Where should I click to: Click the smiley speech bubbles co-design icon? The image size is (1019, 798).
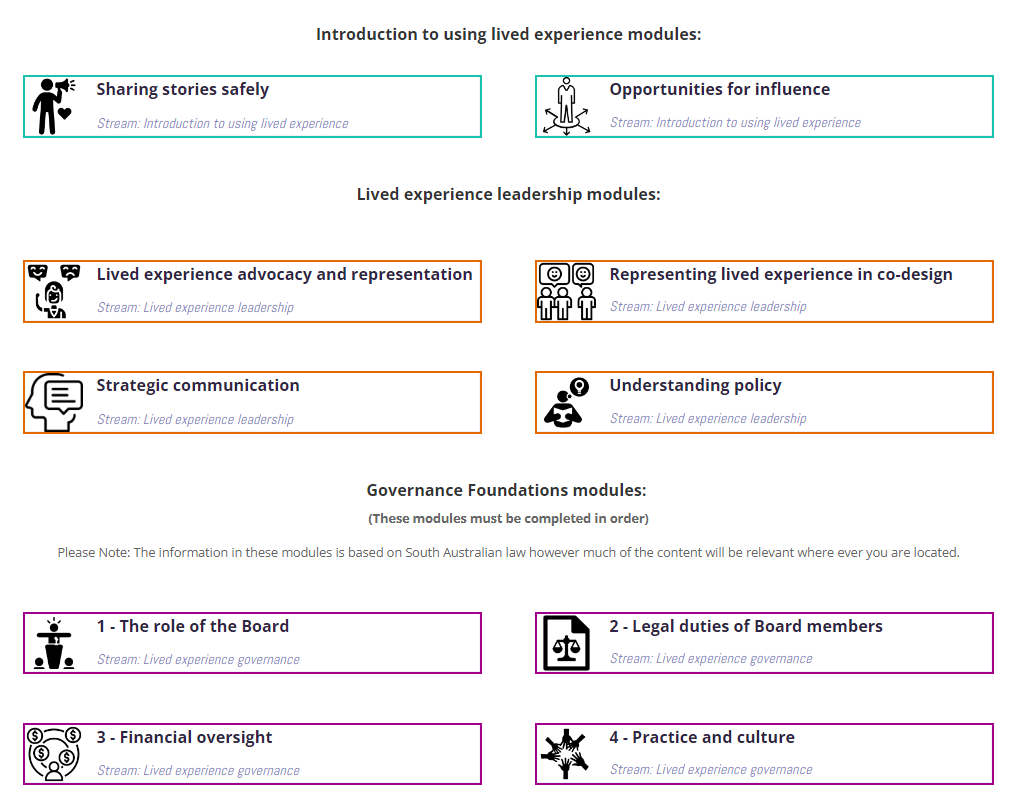[566, 291]
